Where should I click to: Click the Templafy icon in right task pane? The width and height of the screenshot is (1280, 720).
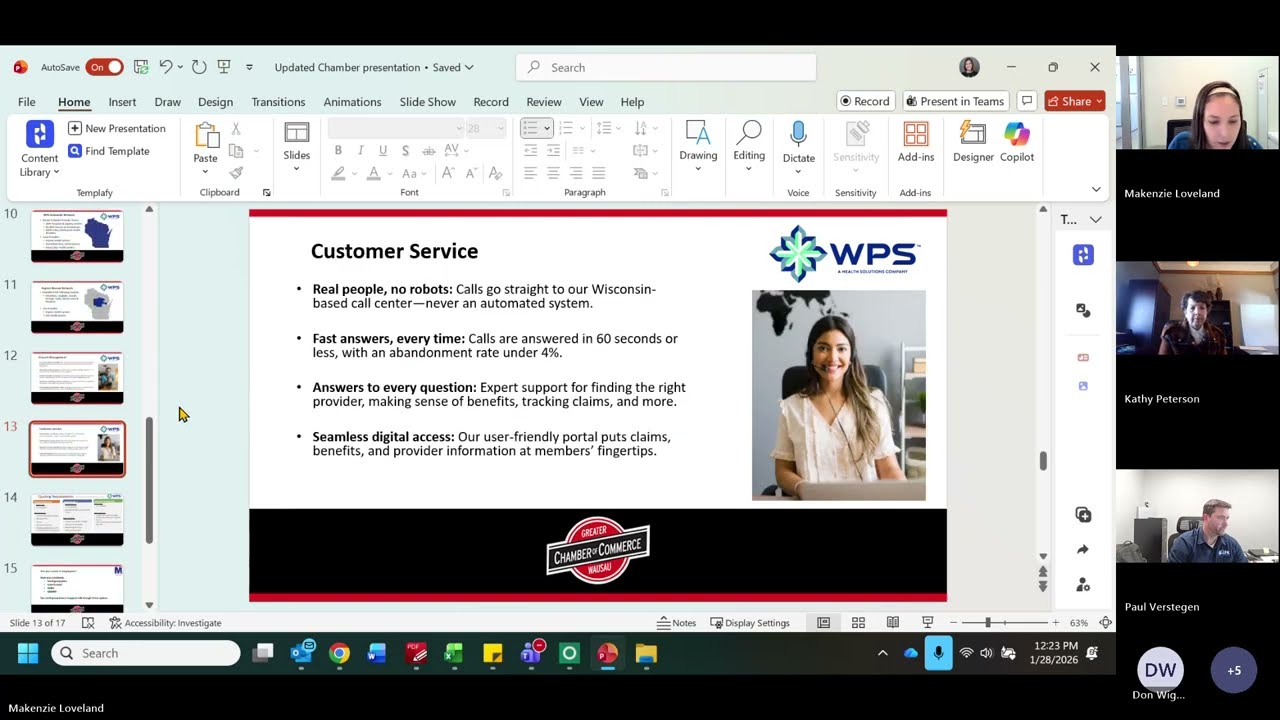pos(1083,255)
